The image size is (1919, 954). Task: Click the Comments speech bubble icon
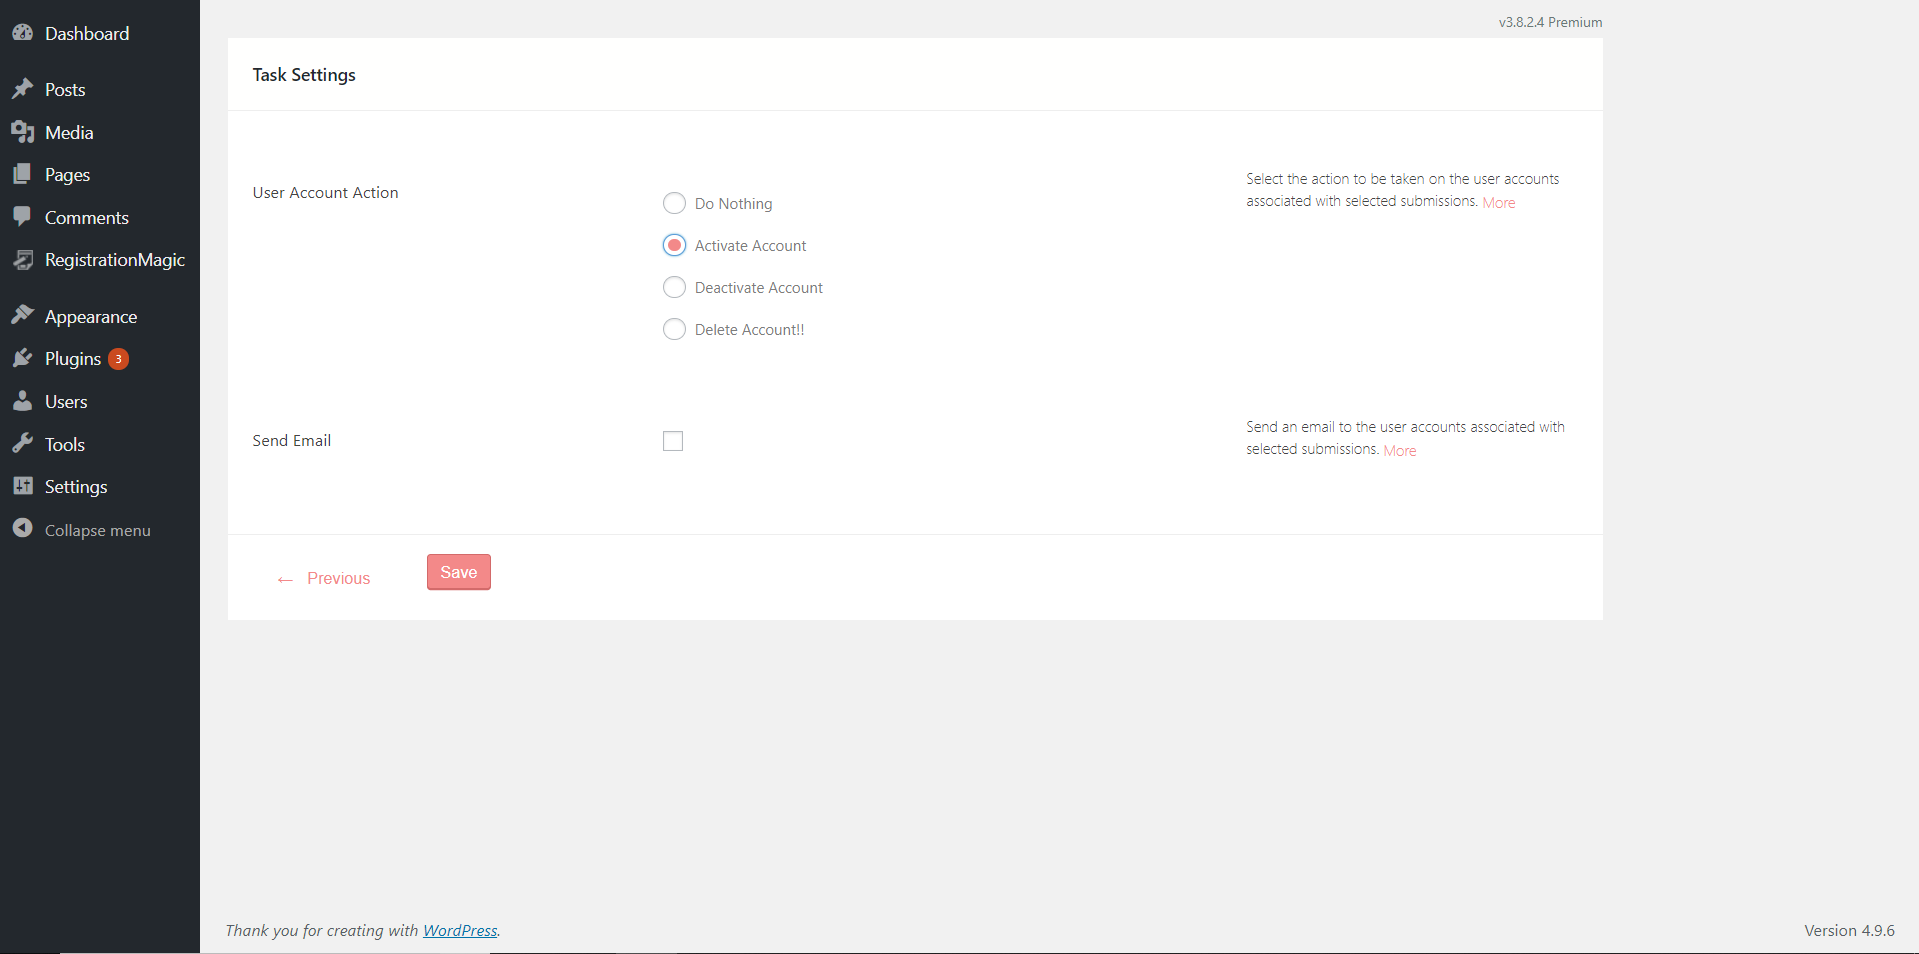tap(23, 217)
